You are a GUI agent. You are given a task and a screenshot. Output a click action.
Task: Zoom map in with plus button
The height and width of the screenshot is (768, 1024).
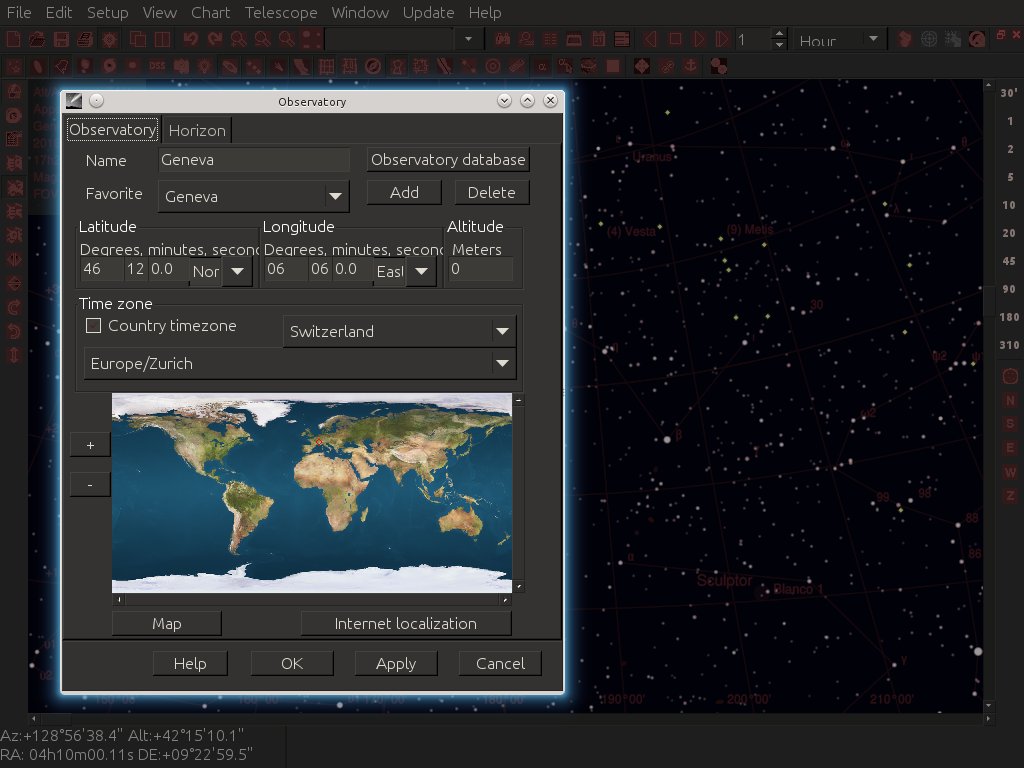click(90, 445)
